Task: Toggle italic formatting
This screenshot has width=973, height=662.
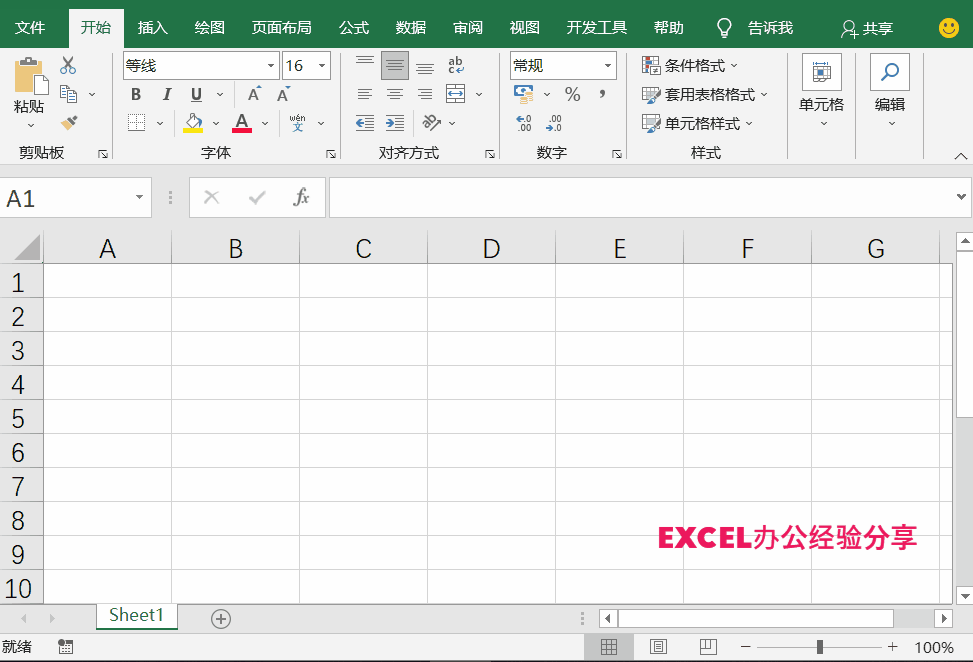Action: click(166, 93)
